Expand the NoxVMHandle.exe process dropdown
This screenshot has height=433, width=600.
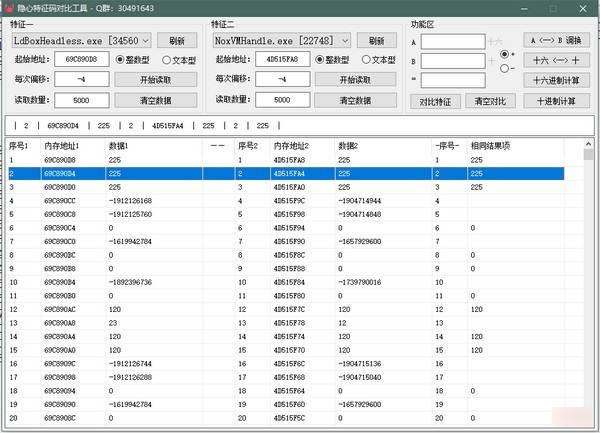point(343,40)
